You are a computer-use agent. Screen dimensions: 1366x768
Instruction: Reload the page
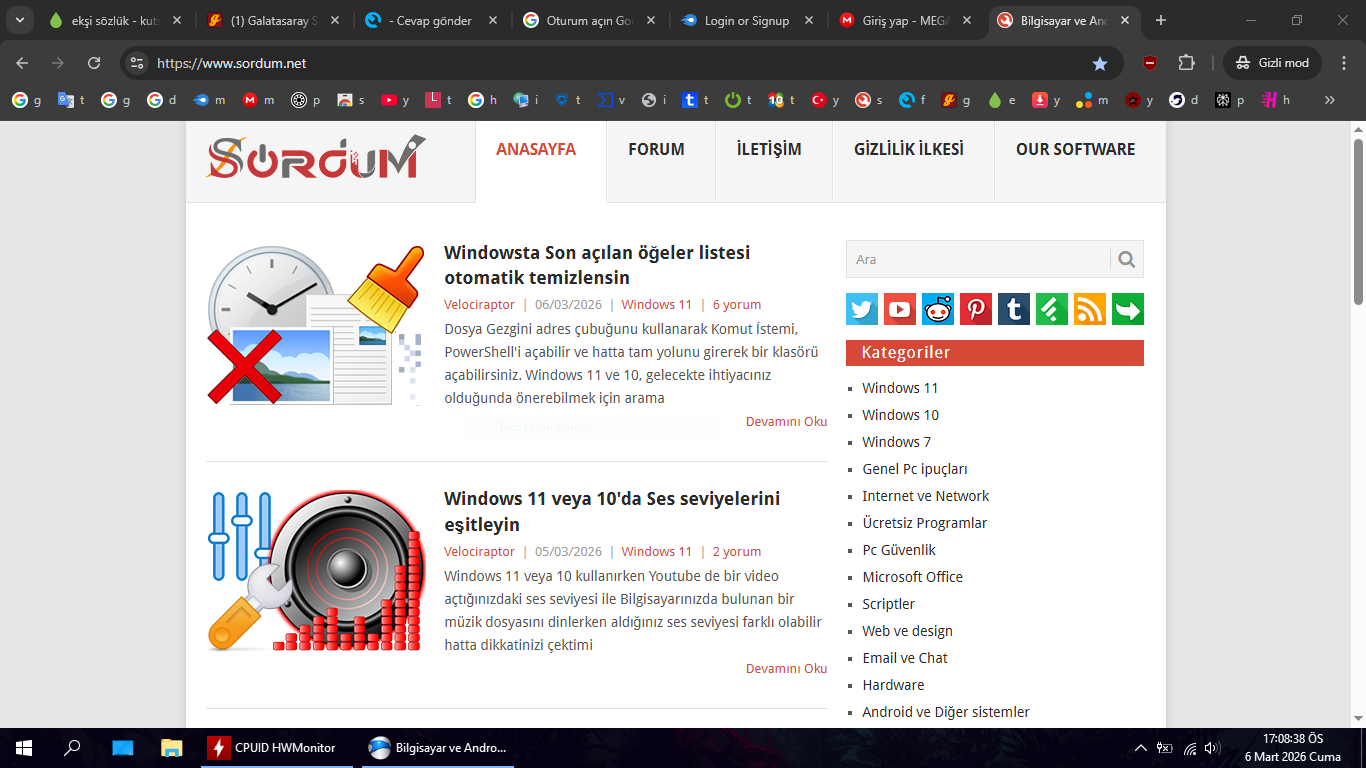pyautogui.click(x=94, y=63)
